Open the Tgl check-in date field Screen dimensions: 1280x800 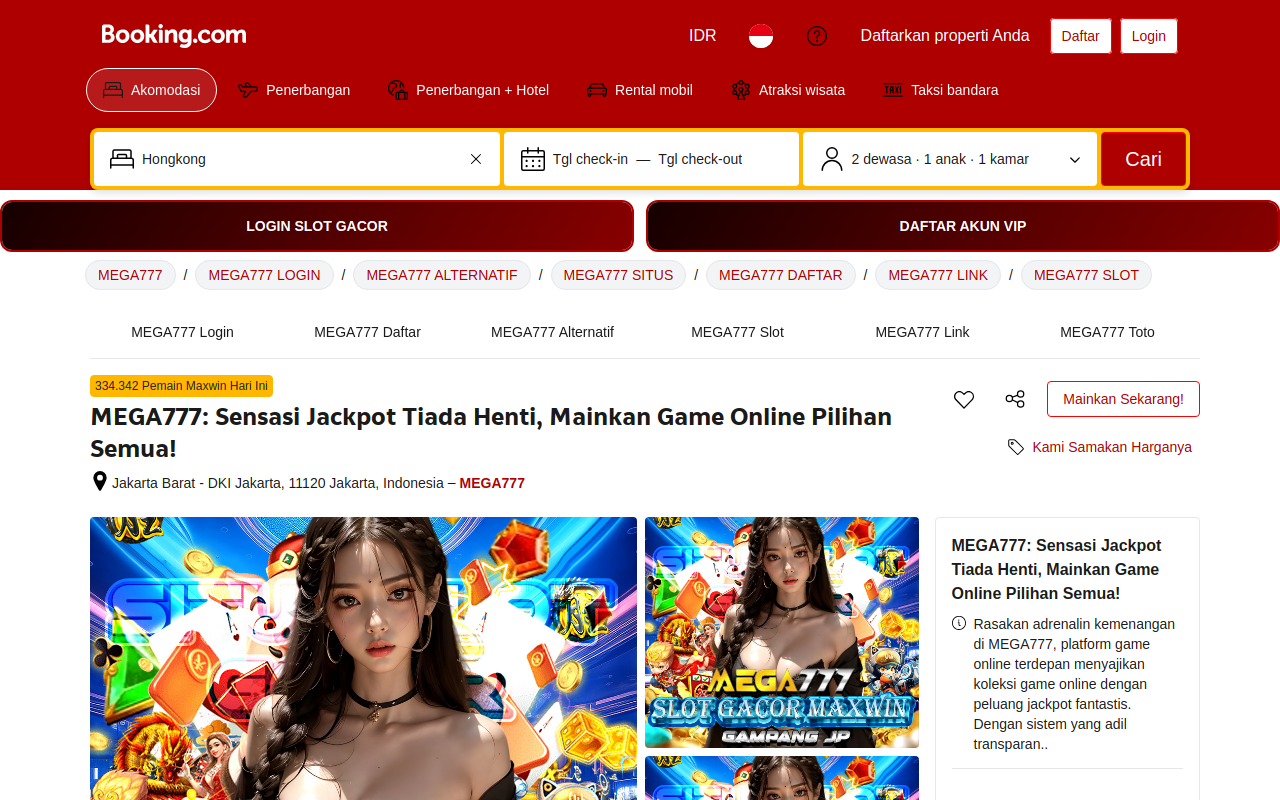click(x=590, y=159)
